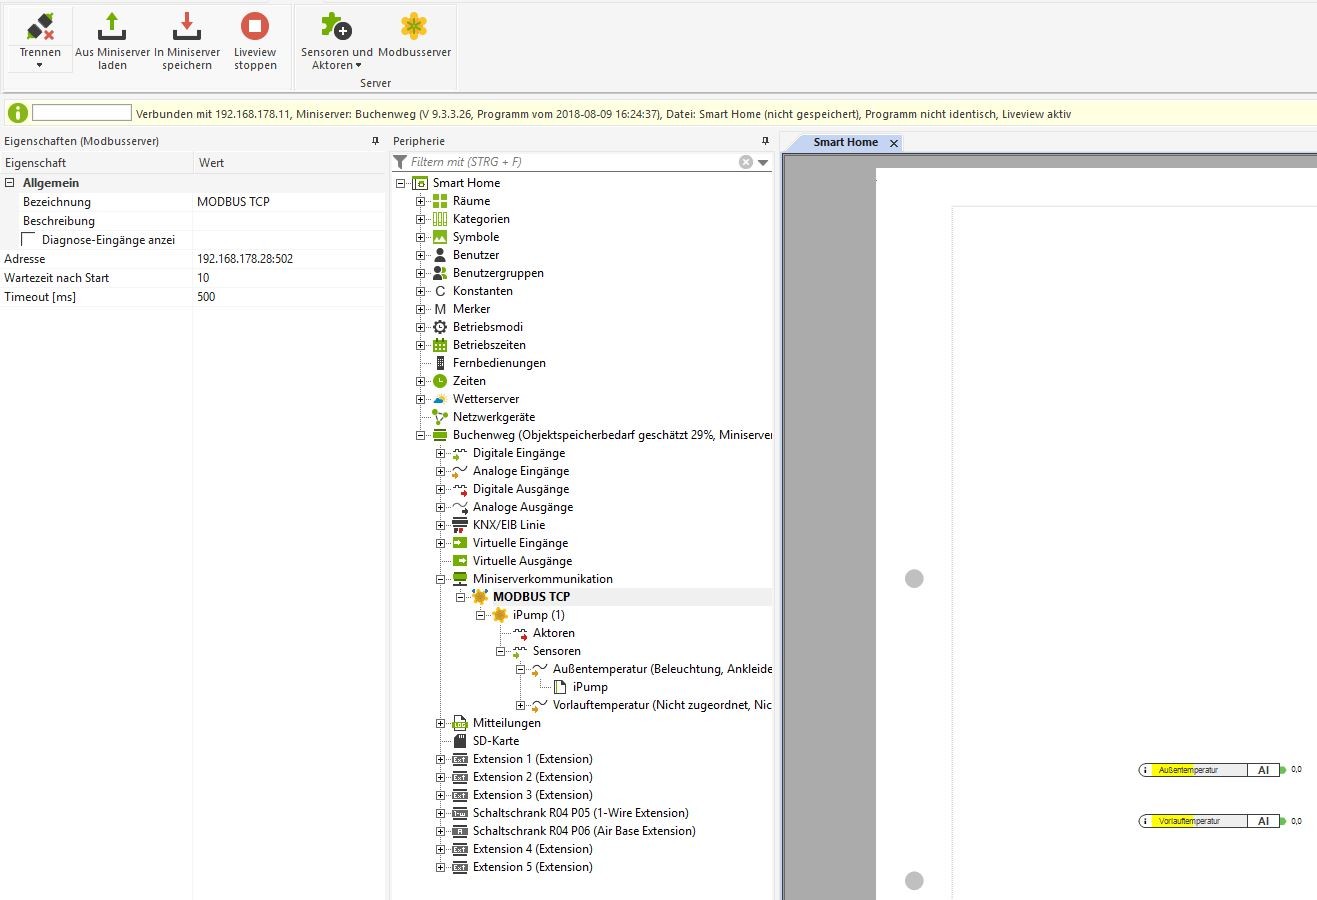Collapse the Miniserverkommunikation node
Screen dimensions: 1317x900
tap(441, 579)
